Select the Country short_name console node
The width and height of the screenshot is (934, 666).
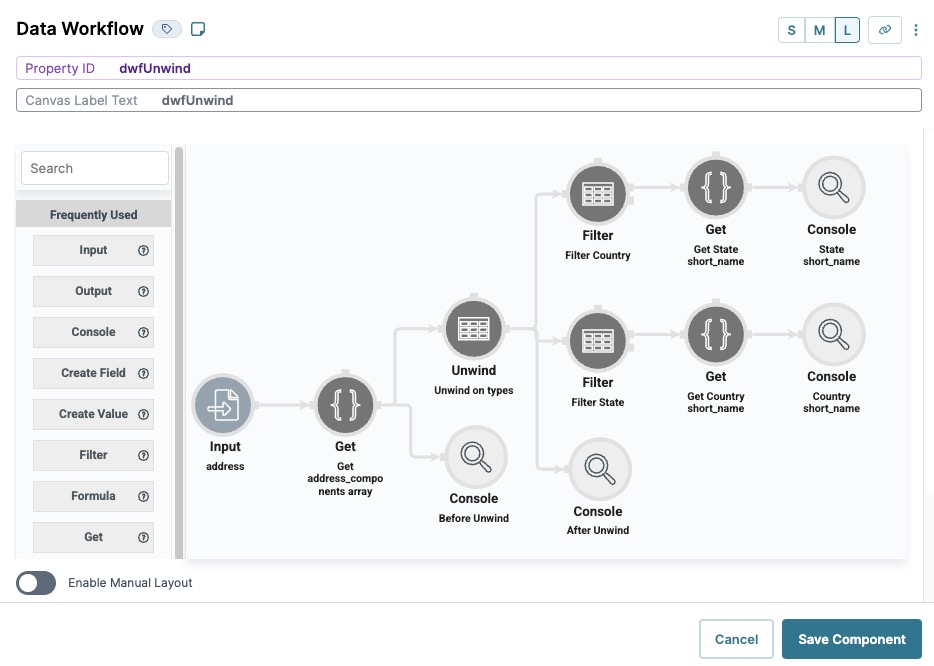(833, 335)
